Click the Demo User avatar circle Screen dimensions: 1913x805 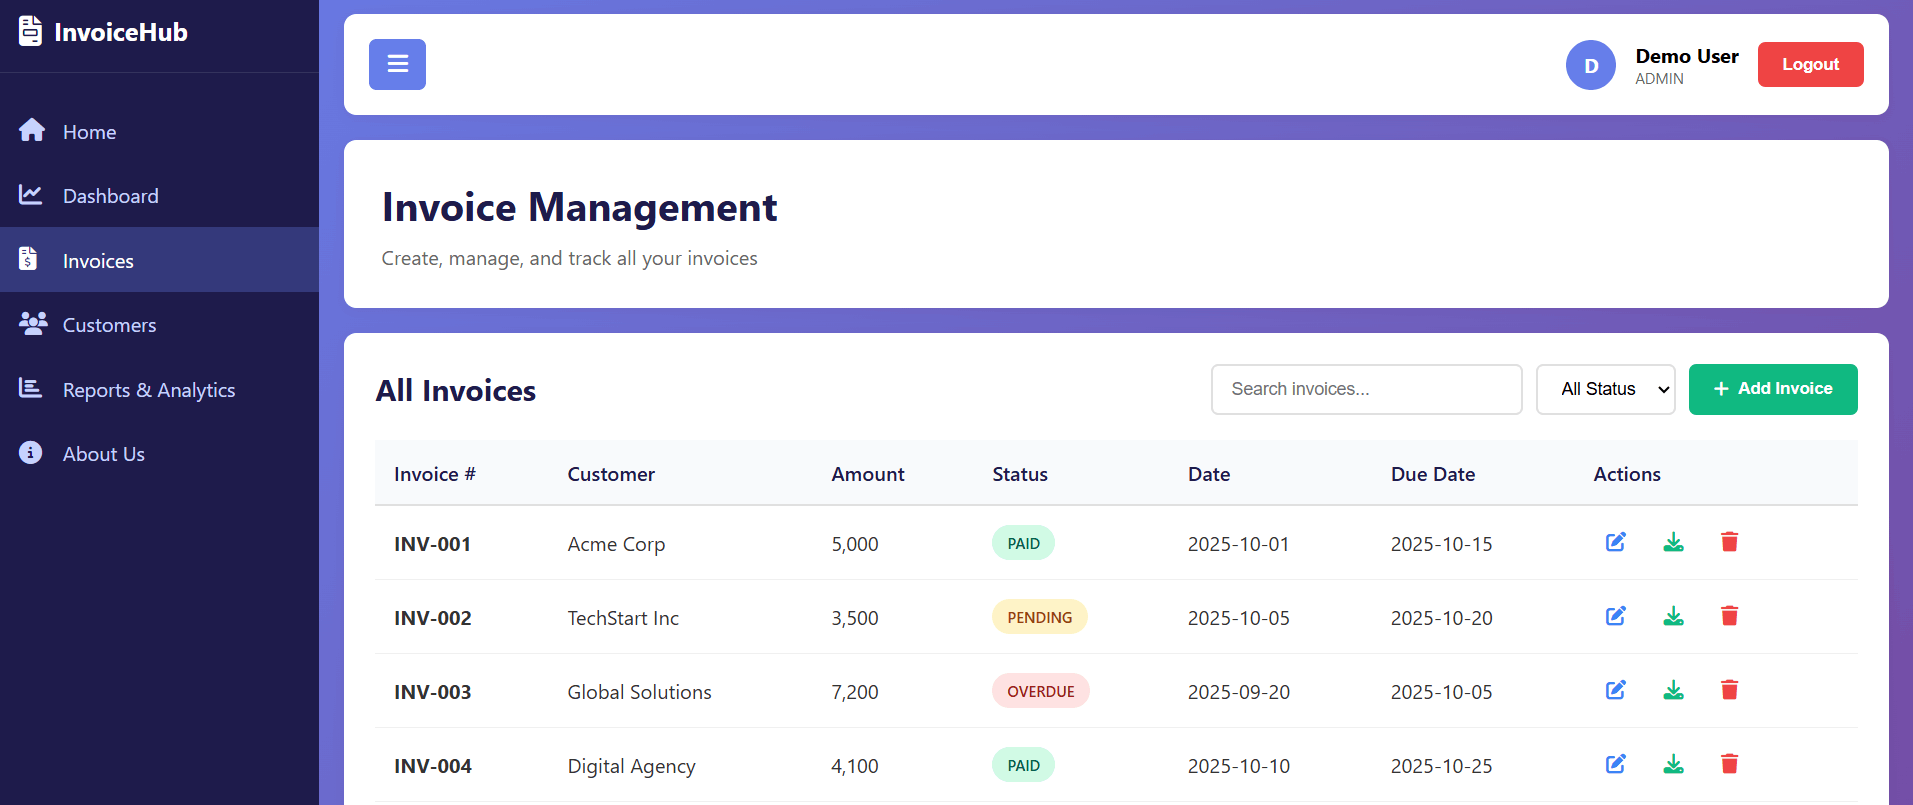coord(1591,65)
